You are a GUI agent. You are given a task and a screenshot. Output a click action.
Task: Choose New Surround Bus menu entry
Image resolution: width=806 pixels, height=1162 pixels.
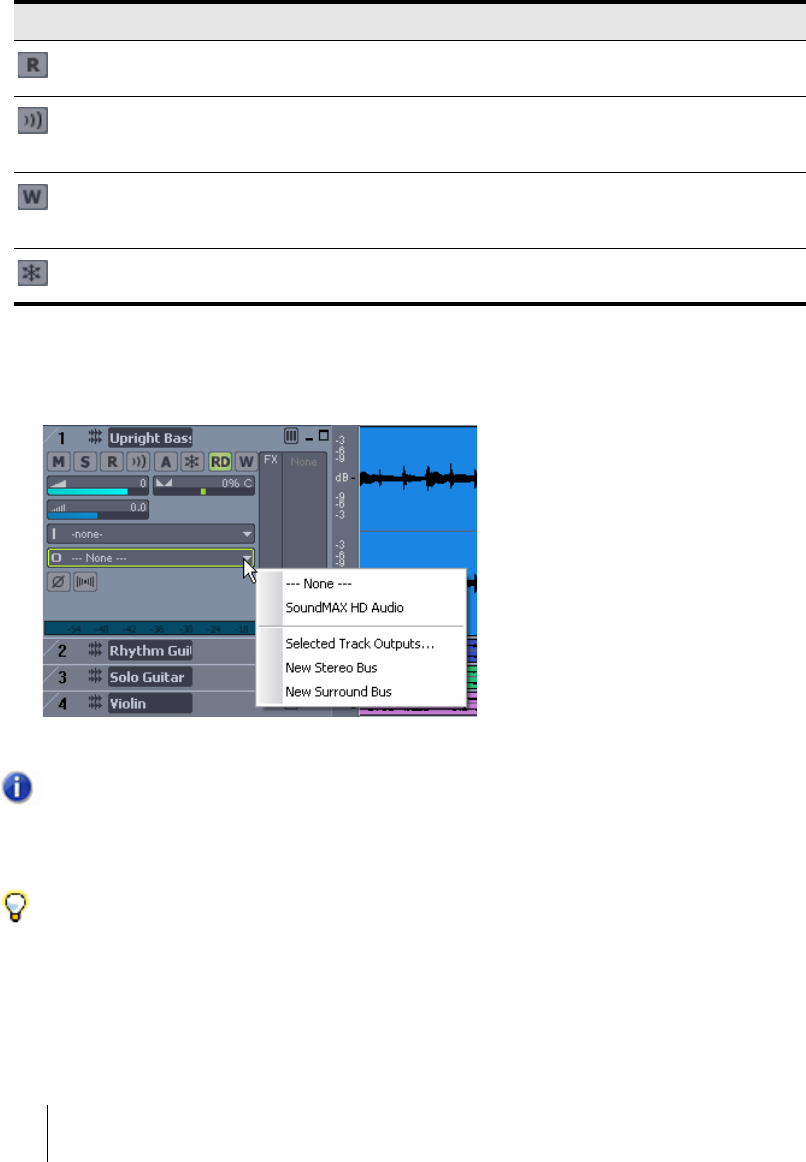pyautogui.click(x=338, y=691)
